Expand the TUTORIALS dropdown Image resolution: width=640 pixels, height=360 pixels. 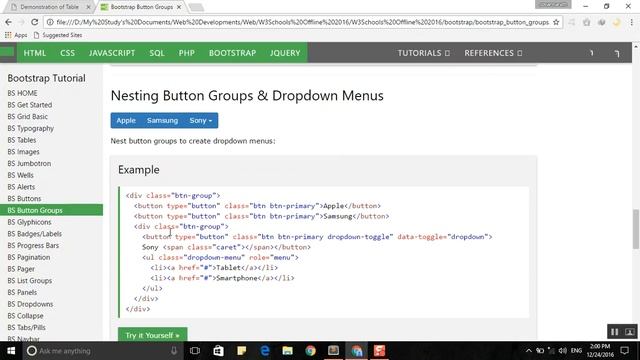point(424,53)
